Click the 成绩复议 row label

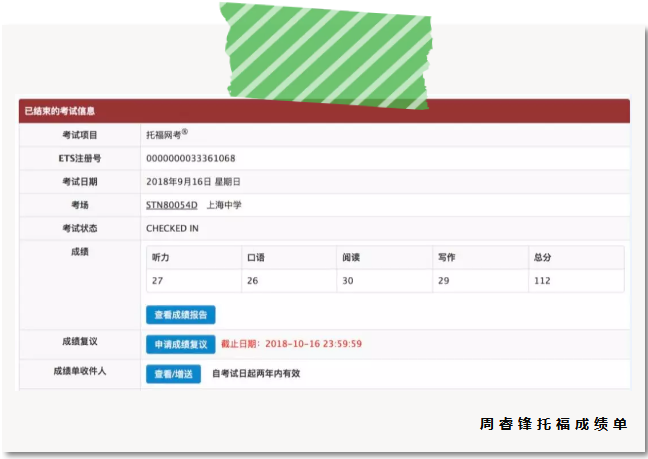click(x=80, y=342)
